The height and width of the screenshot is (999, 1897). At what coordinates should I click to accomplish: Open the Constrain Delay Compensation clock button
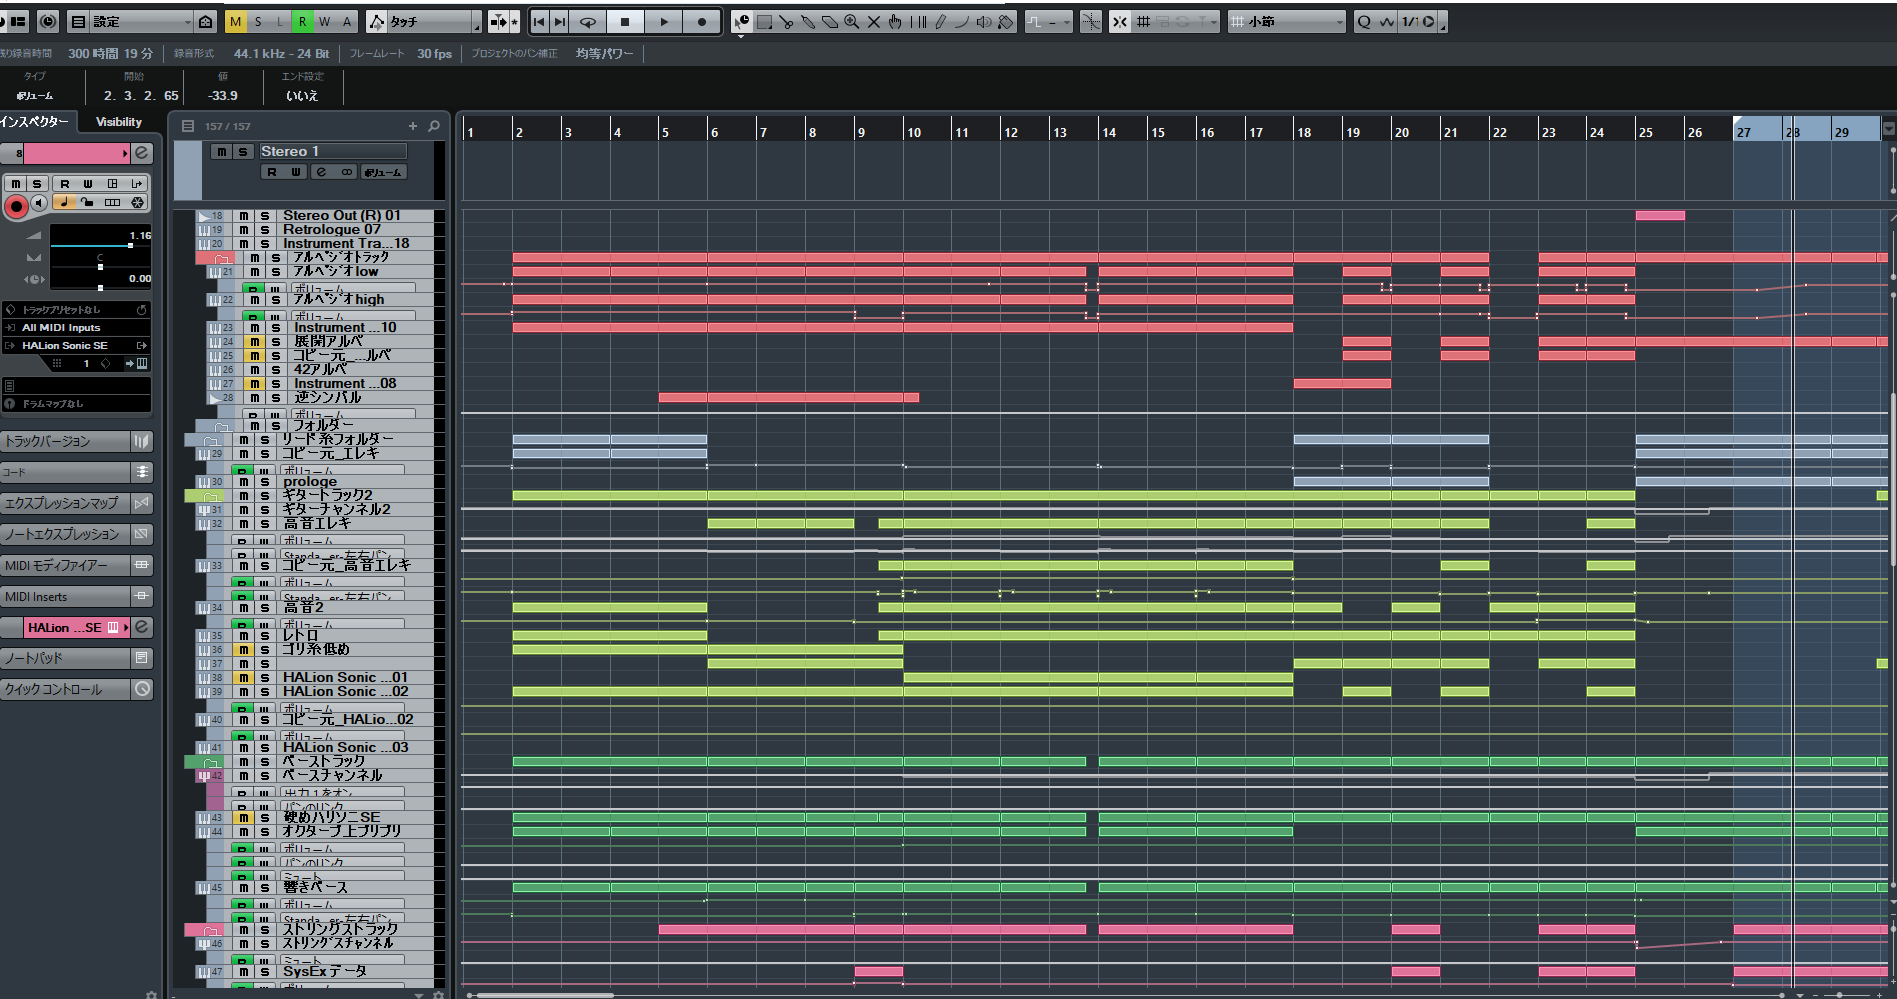[48, 21]
